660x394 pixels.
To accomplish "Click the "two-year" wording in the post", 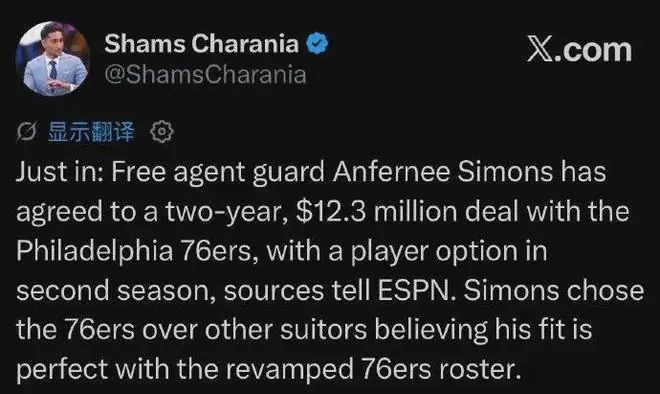I will click(223, 212).
